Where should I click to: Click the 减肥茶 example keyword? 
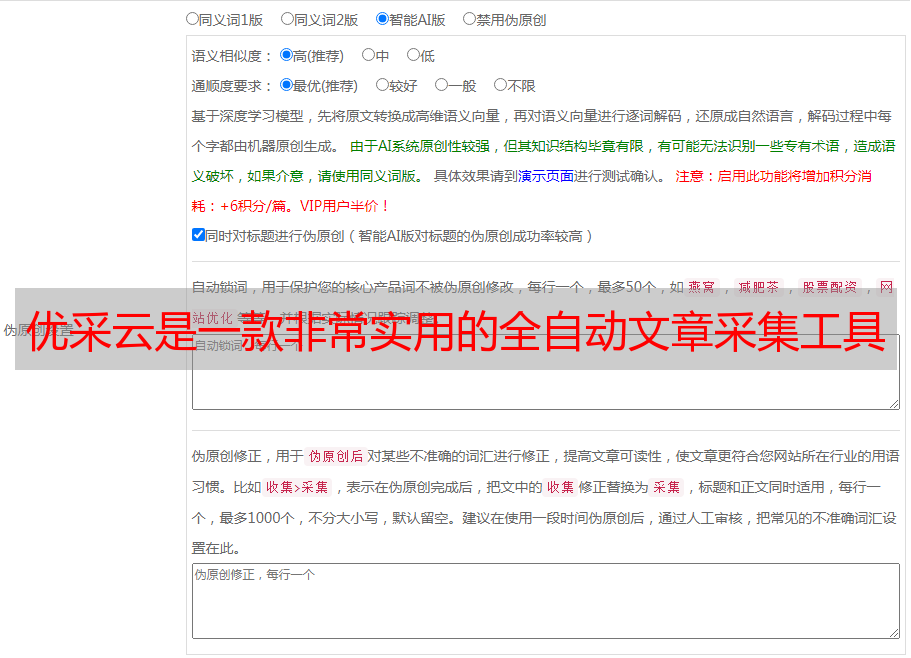pyautogui.click(x=758, y=287)
